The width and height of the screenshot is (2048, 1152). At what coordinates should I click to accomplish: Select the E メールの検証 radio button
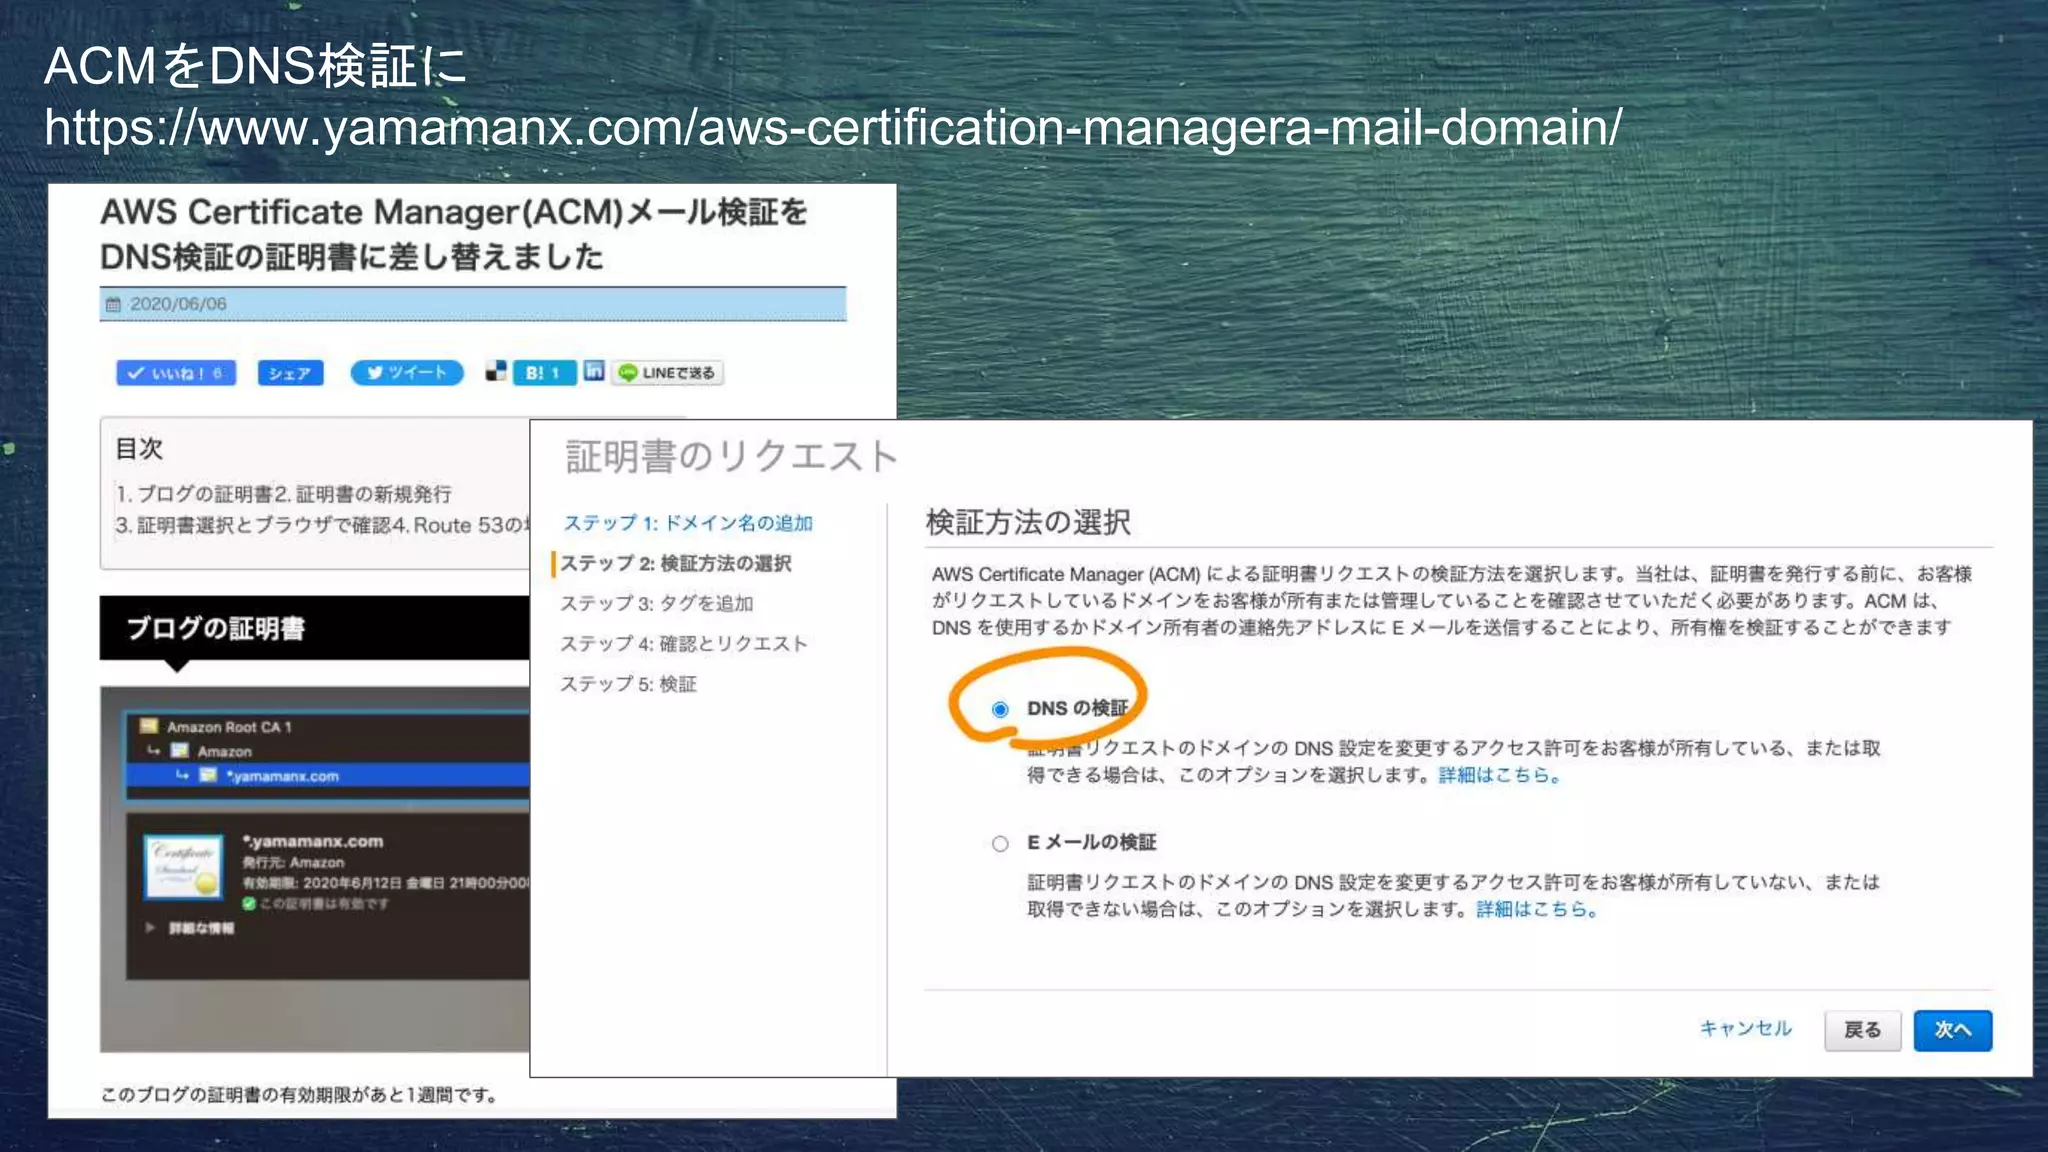point(1000,843)
